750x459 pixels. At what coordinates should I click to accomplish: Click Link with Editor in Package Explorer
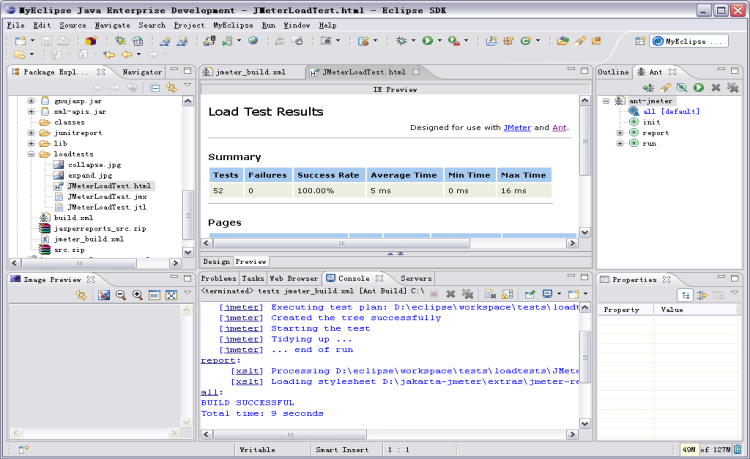point(172,88)
